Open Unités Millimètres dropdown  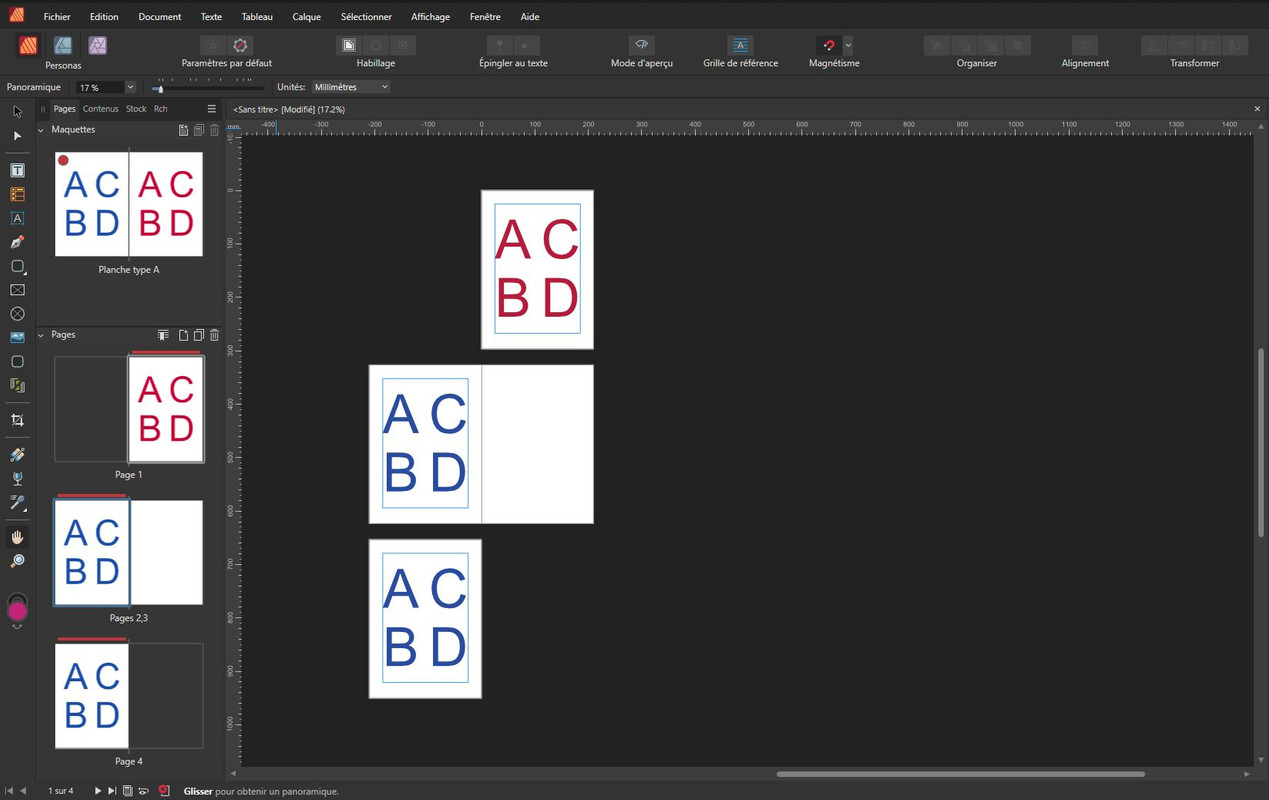point(351,87)
